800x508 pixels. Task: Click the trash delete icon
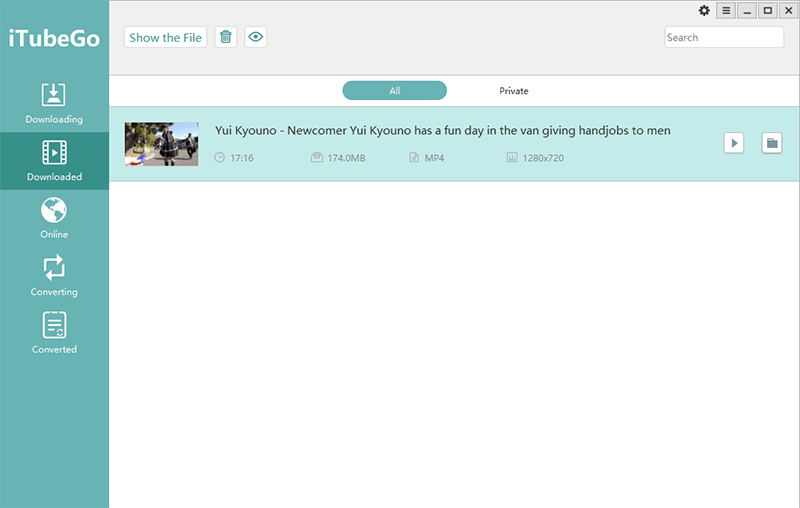pos(226,37)
